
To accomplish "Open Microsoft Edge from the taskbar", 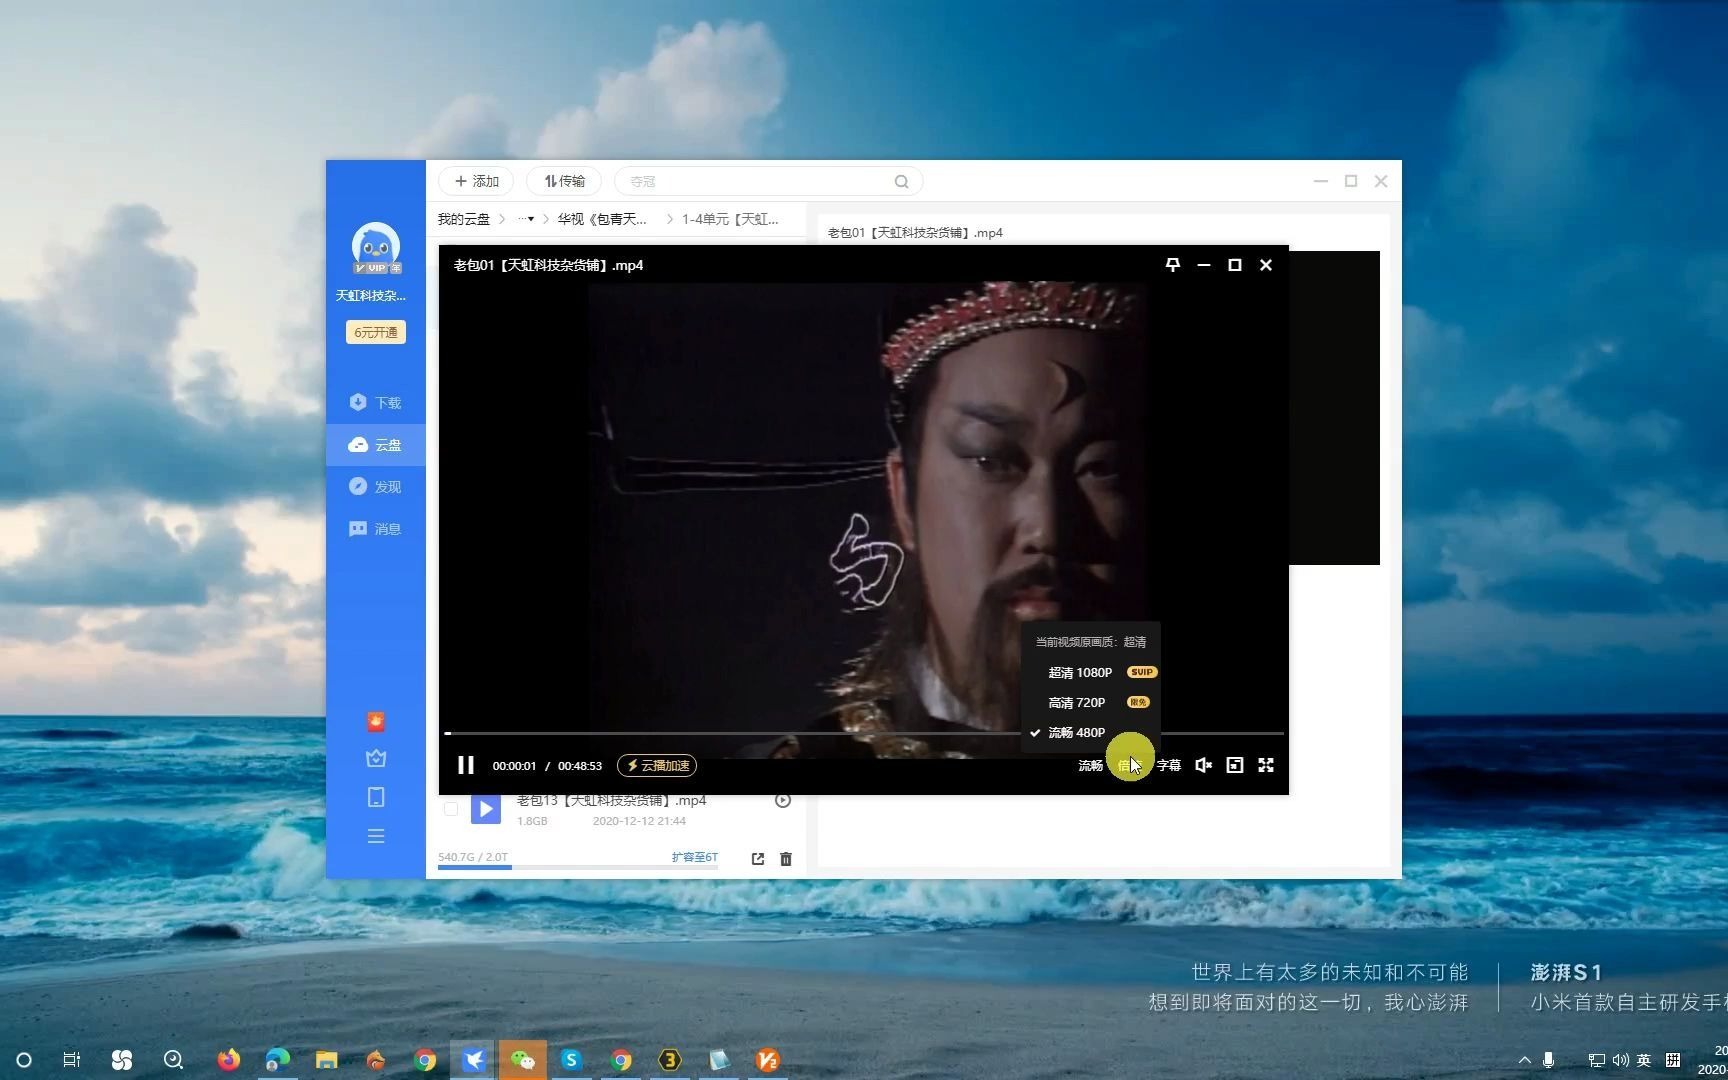I will (x=278, y=1060).
